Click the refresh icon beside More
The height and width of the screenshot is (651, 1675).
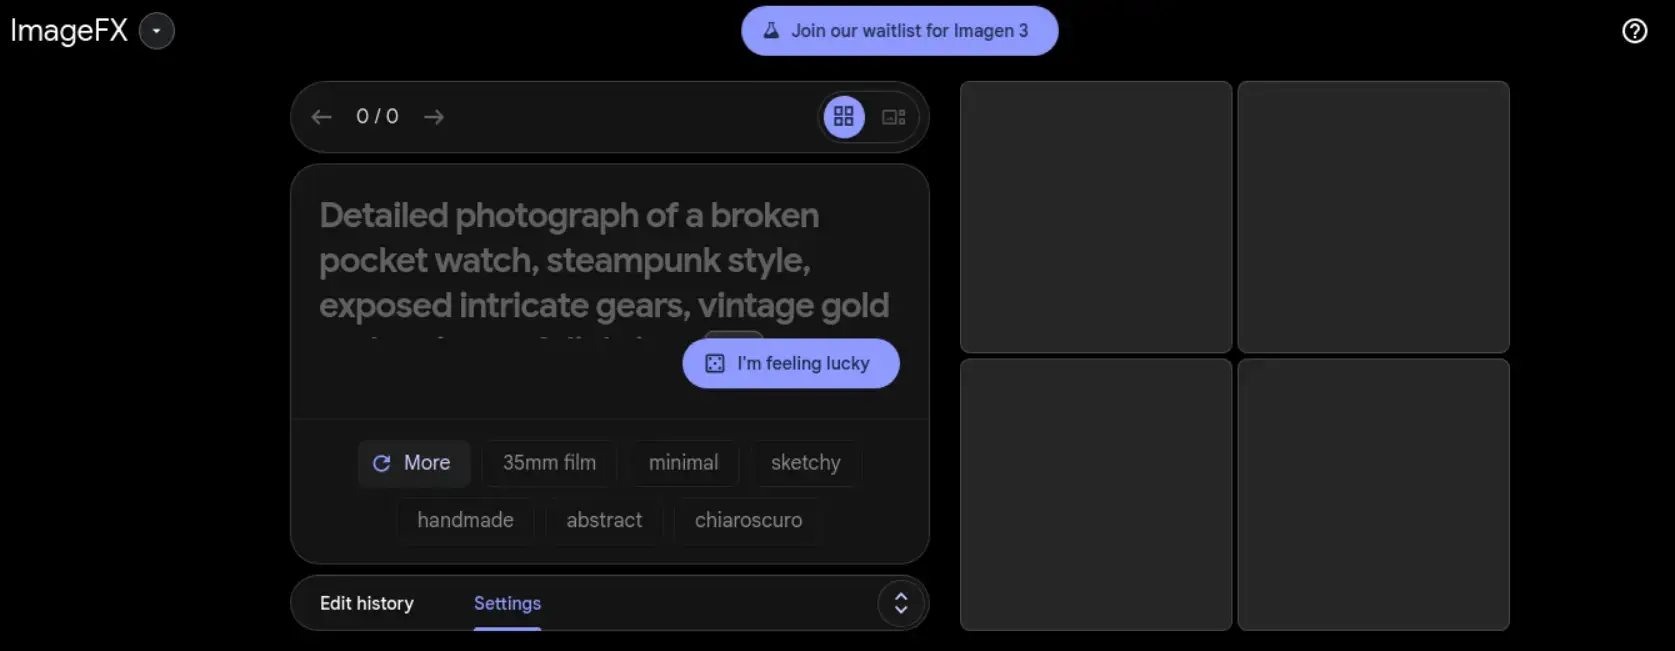(x=381, y=463)
